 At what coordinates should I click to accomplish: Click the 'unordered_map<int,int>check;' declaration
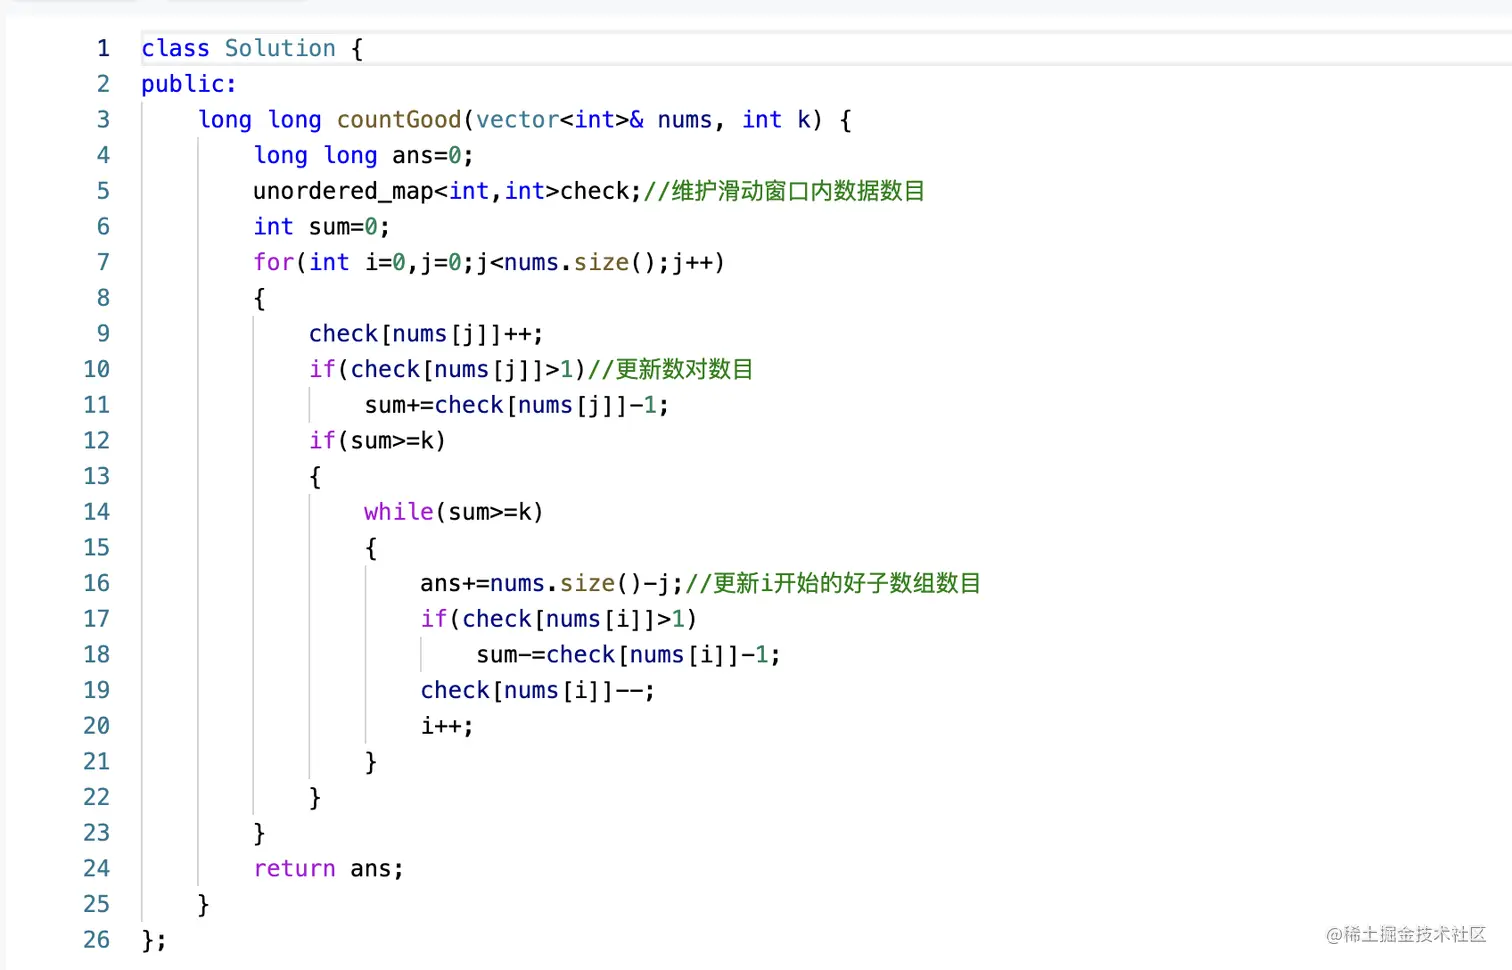[x=447, y=191]
